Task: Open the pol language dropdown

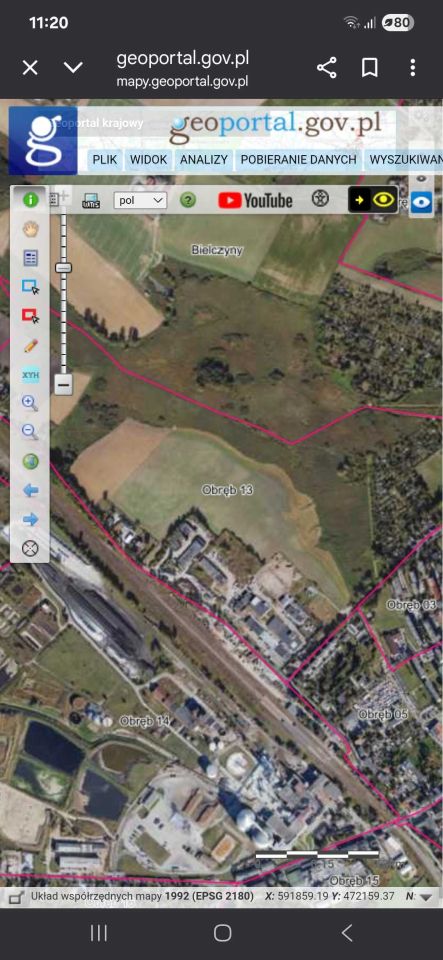Action: [x=140, y=200]
